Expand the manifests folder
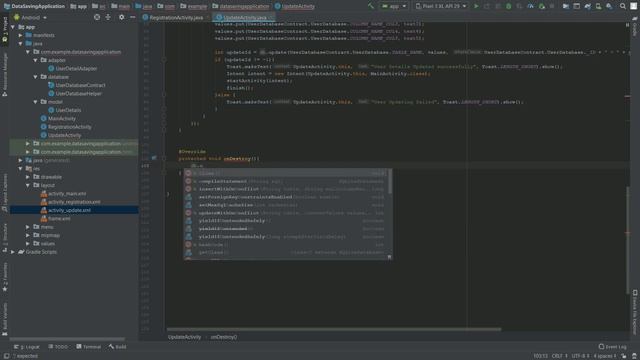The image size is (640, 360). 20,35
